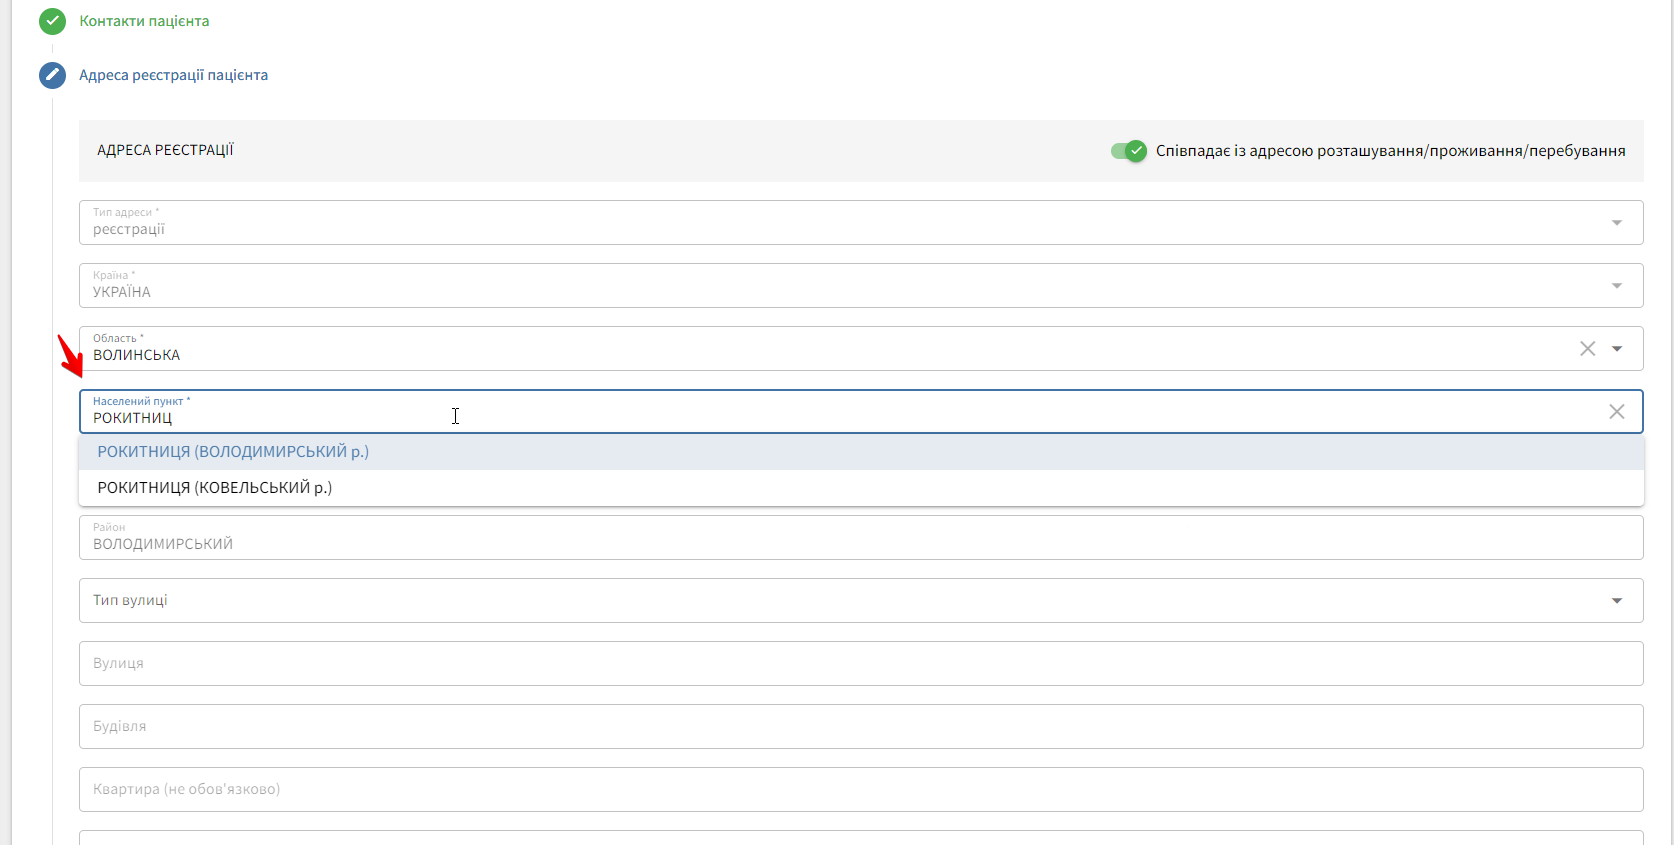Viewport: 1674px width, 845px height.
Task: Click the green checkmark icon beside Контакти пацієнта
Action: [x=52, y=21]
